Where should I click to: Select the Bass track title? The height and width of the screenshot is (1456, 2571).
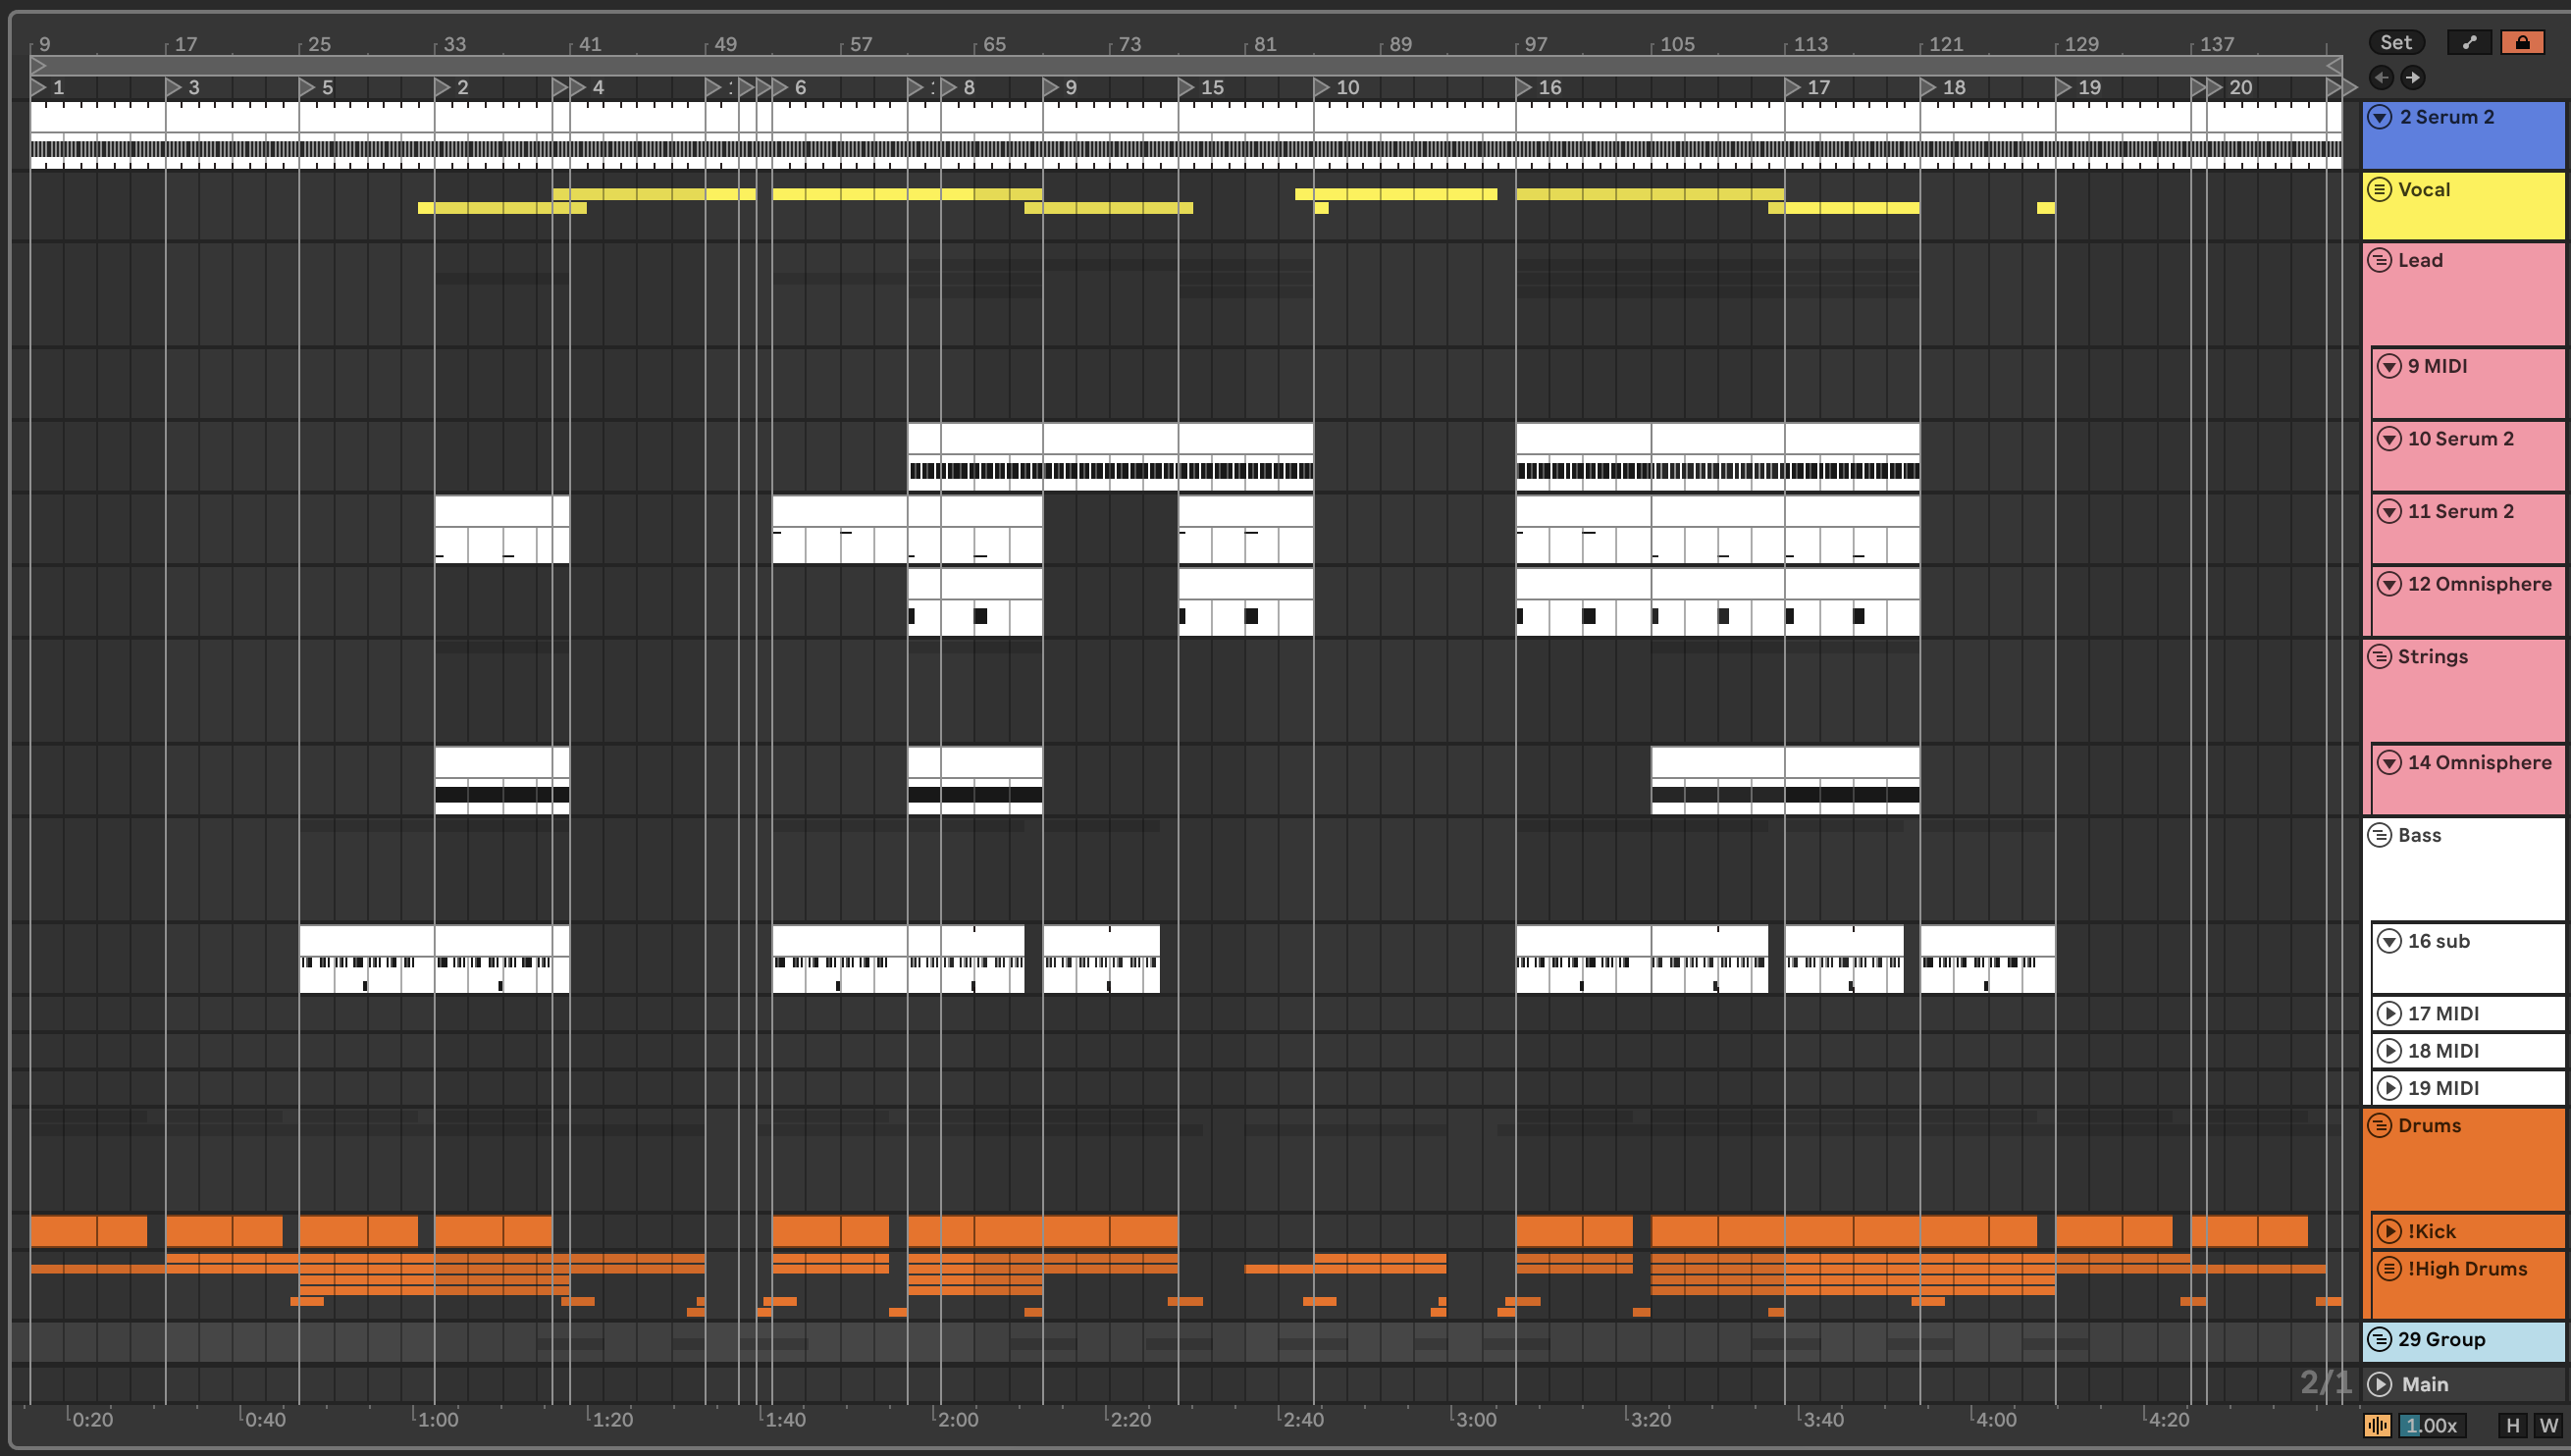(2420, 835)
